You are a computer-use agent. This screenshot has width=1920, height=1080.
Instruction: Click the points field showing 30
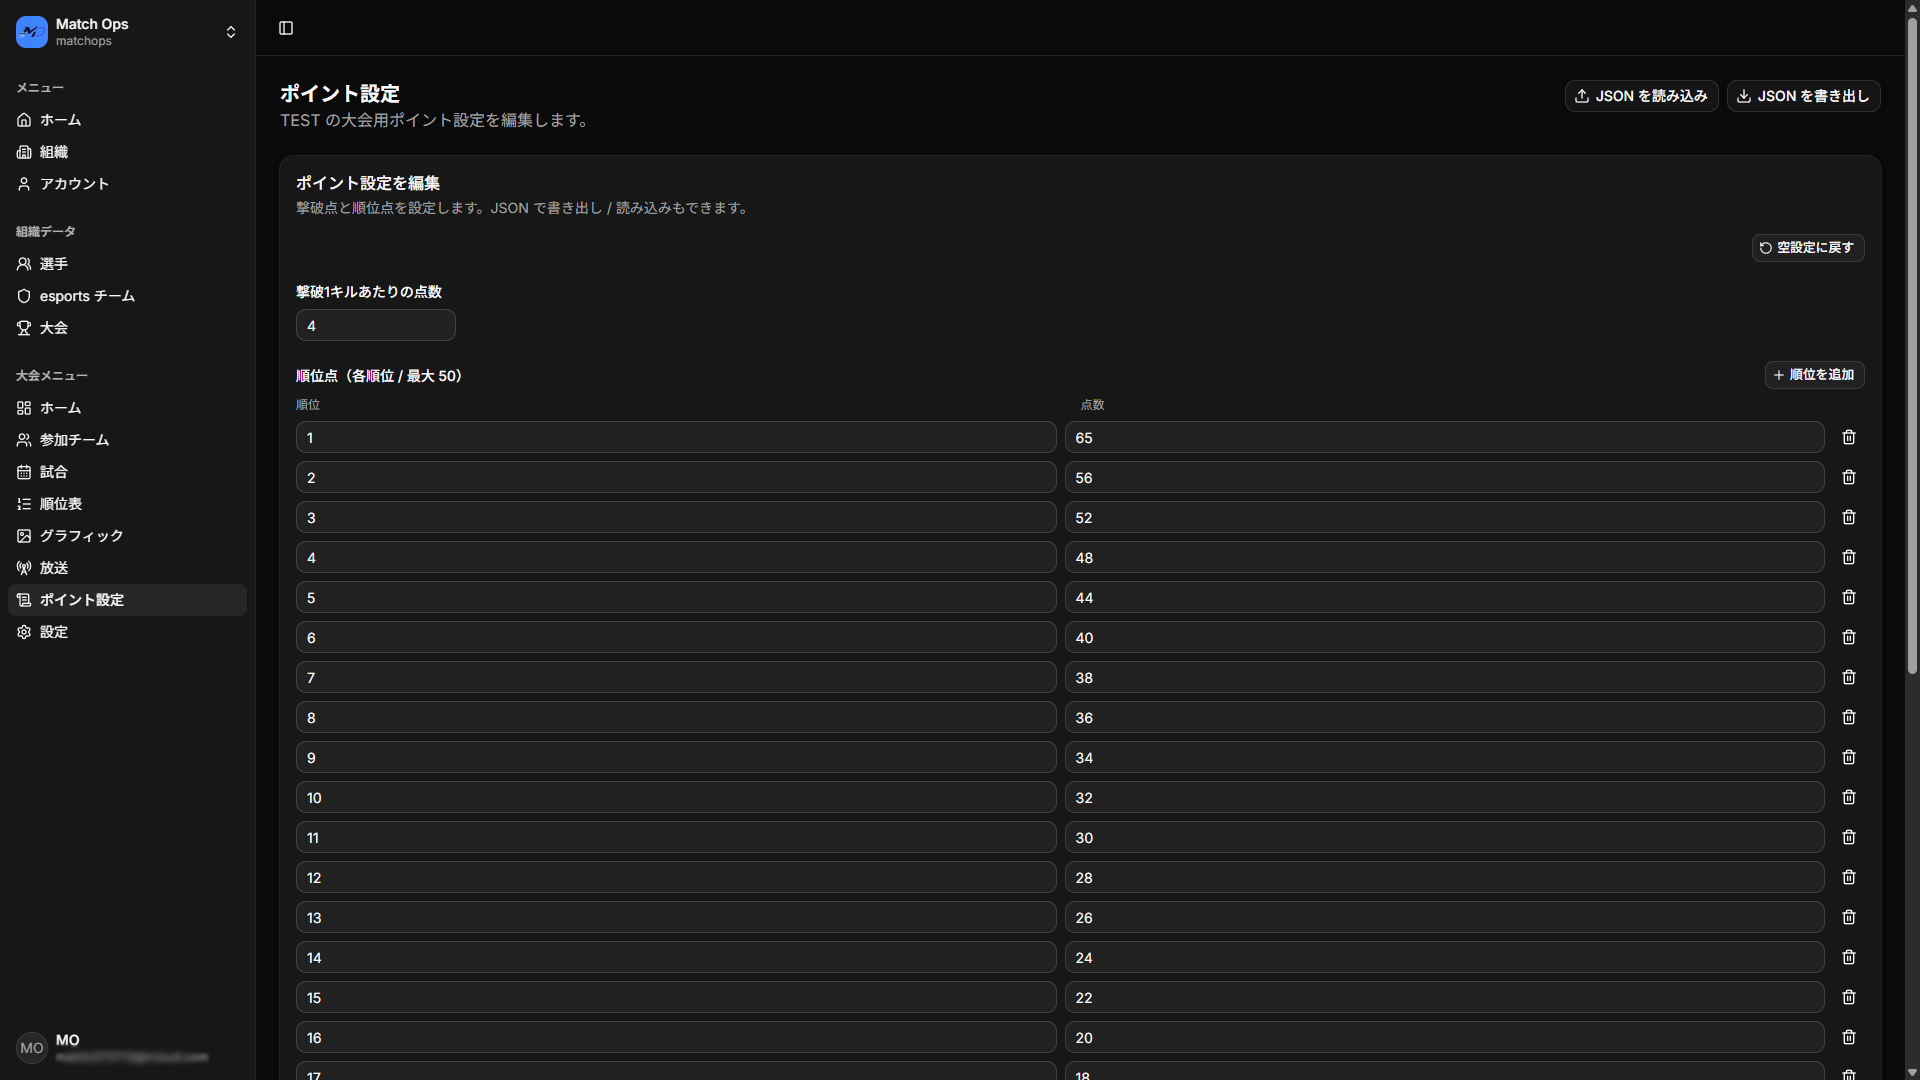click(1444, 837)
